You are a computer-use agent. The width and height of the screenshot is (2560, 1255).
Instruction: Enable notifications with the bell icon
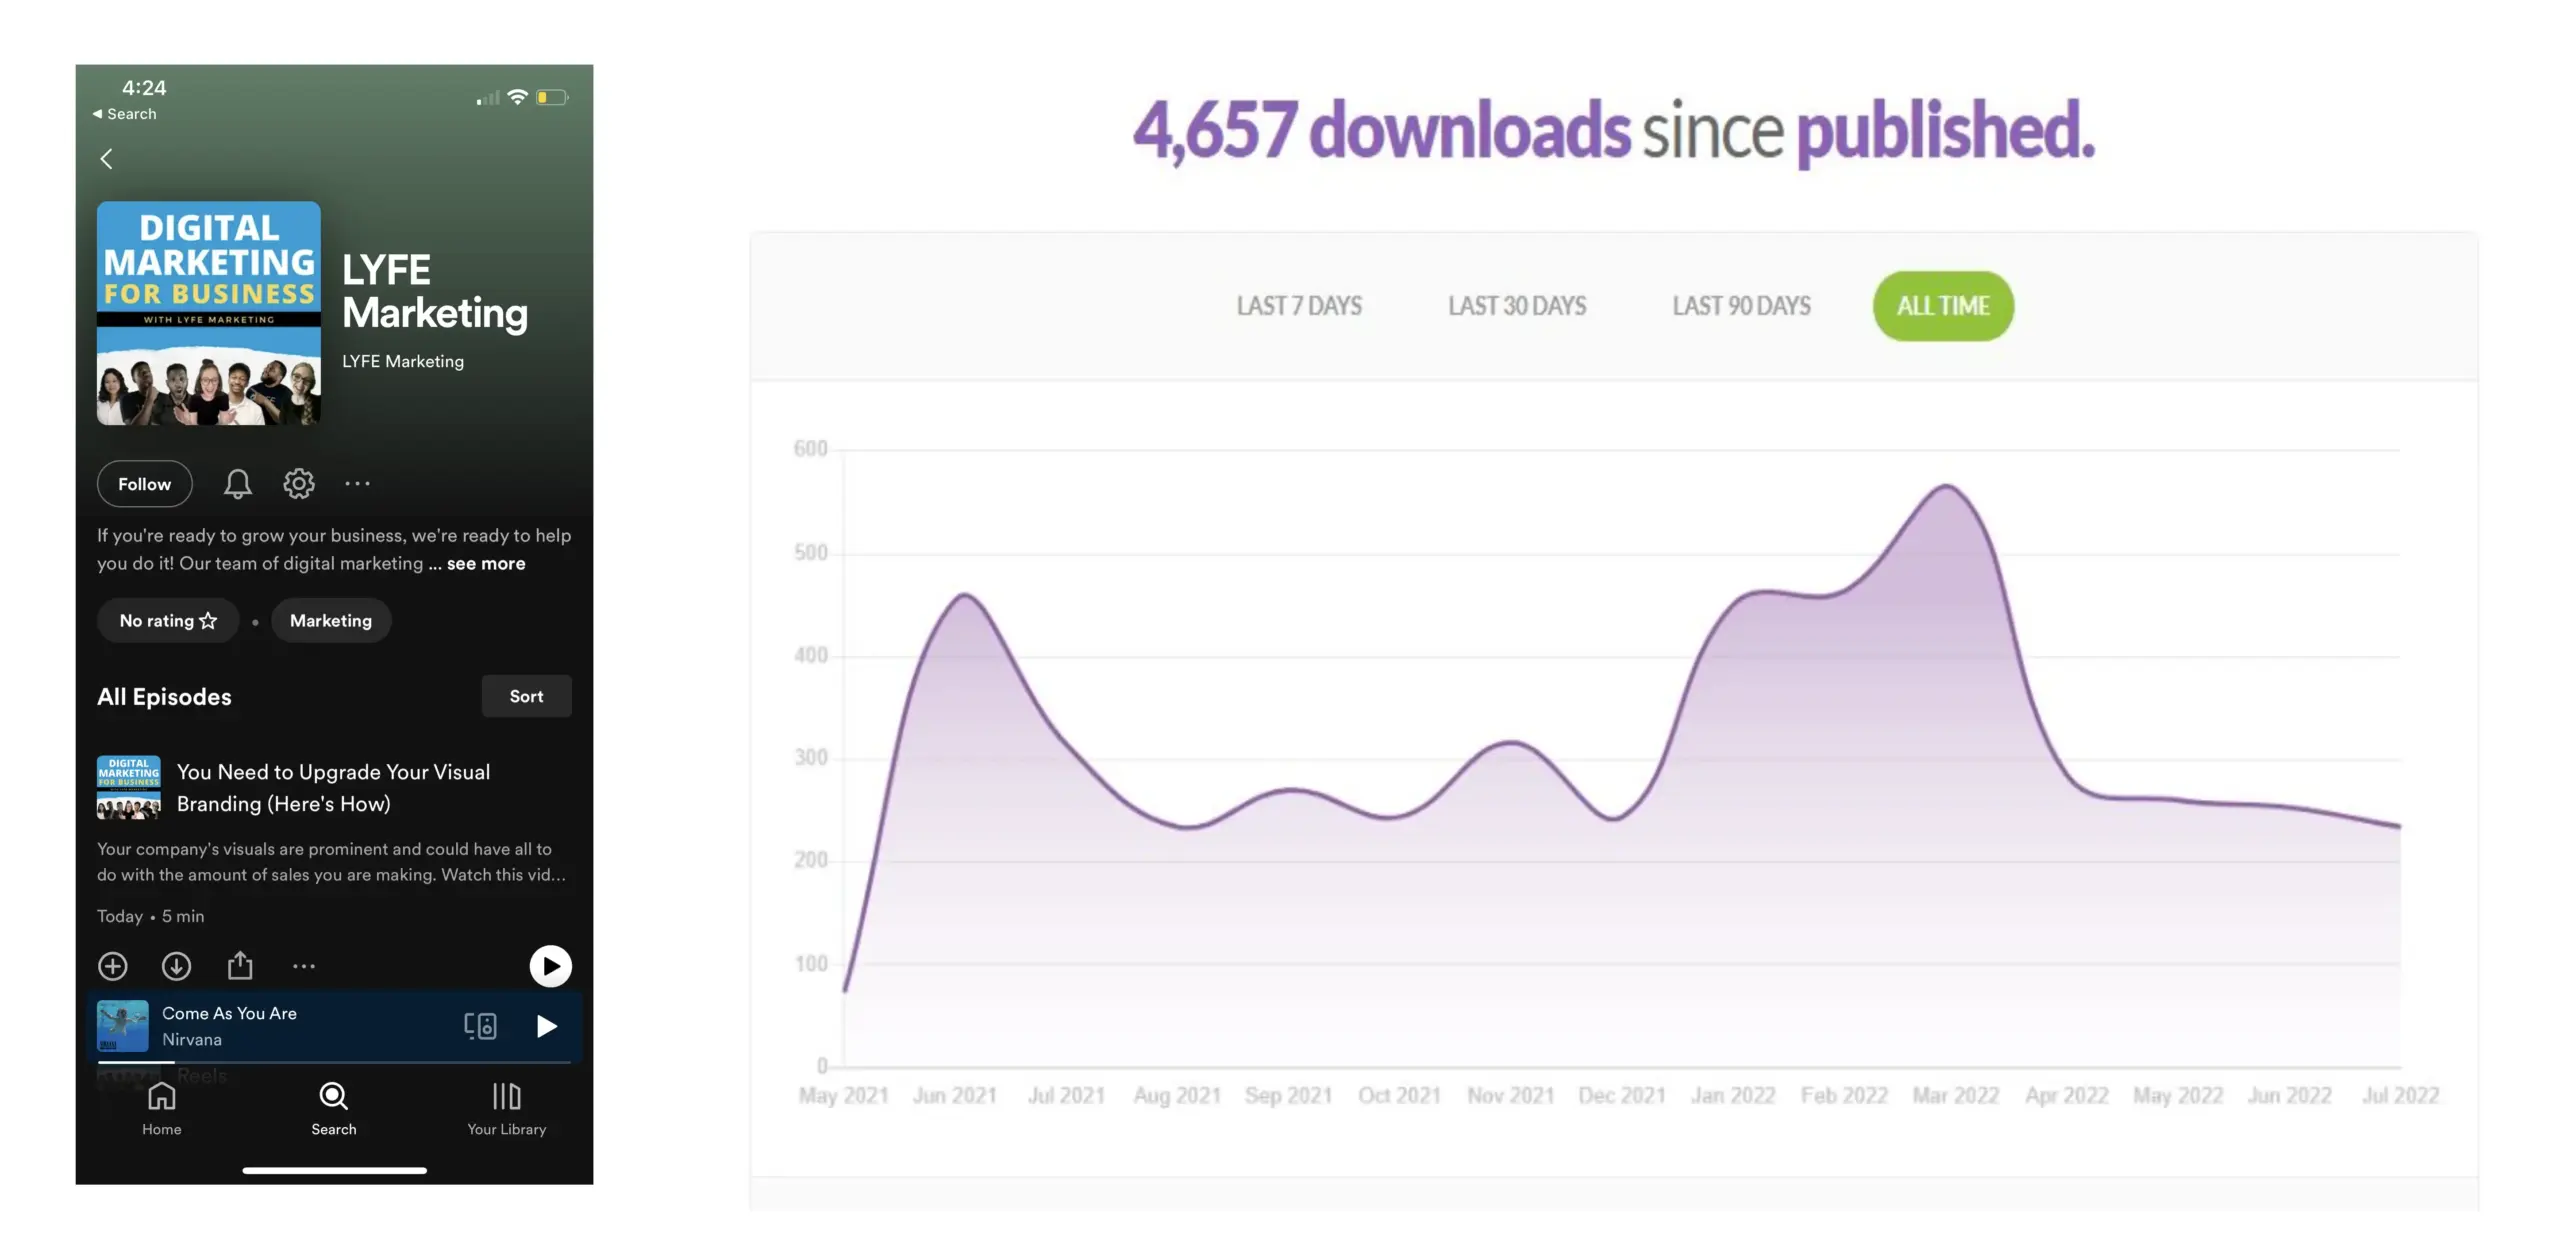(x=237, y=484)
